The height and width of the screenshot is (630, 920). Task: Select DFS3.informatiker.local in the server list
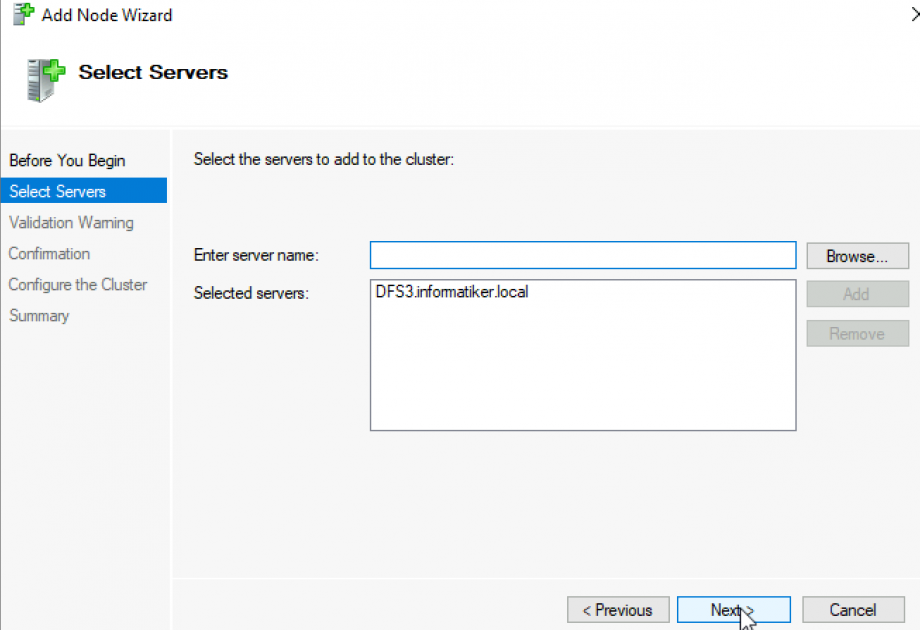(x=450, y=292)
